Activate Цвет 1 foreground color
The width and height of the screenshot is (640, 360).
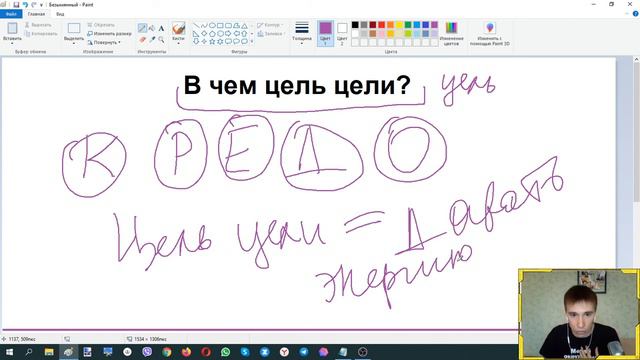[325, 33]
